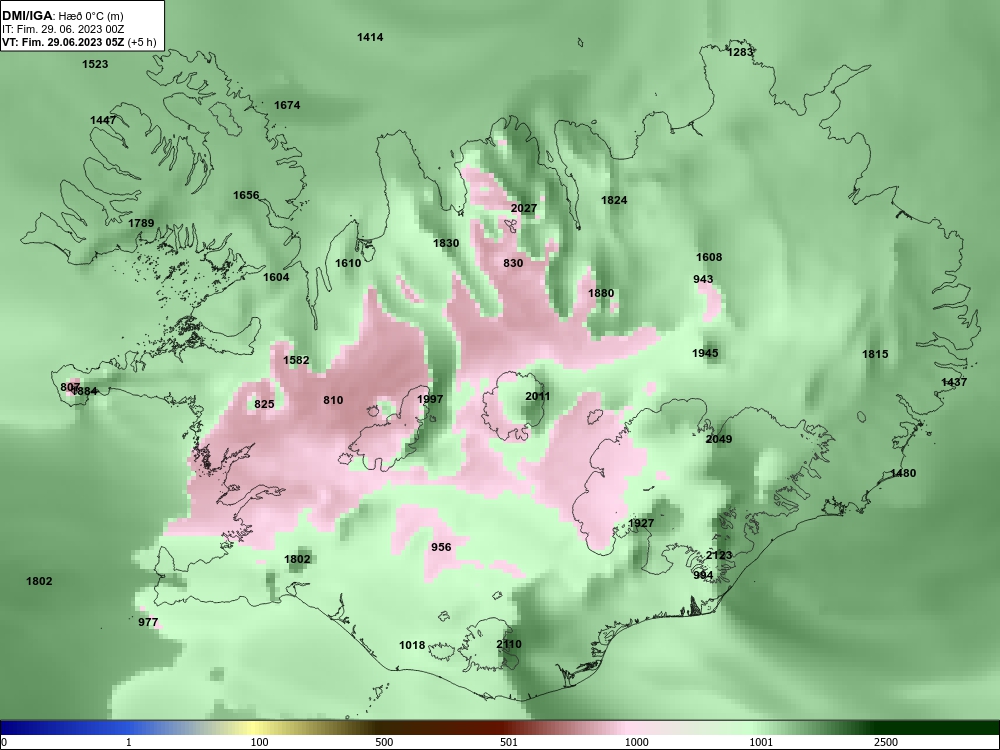Click the 956 height value
This screenshot has height=750, width=1000.
(441, 547)
